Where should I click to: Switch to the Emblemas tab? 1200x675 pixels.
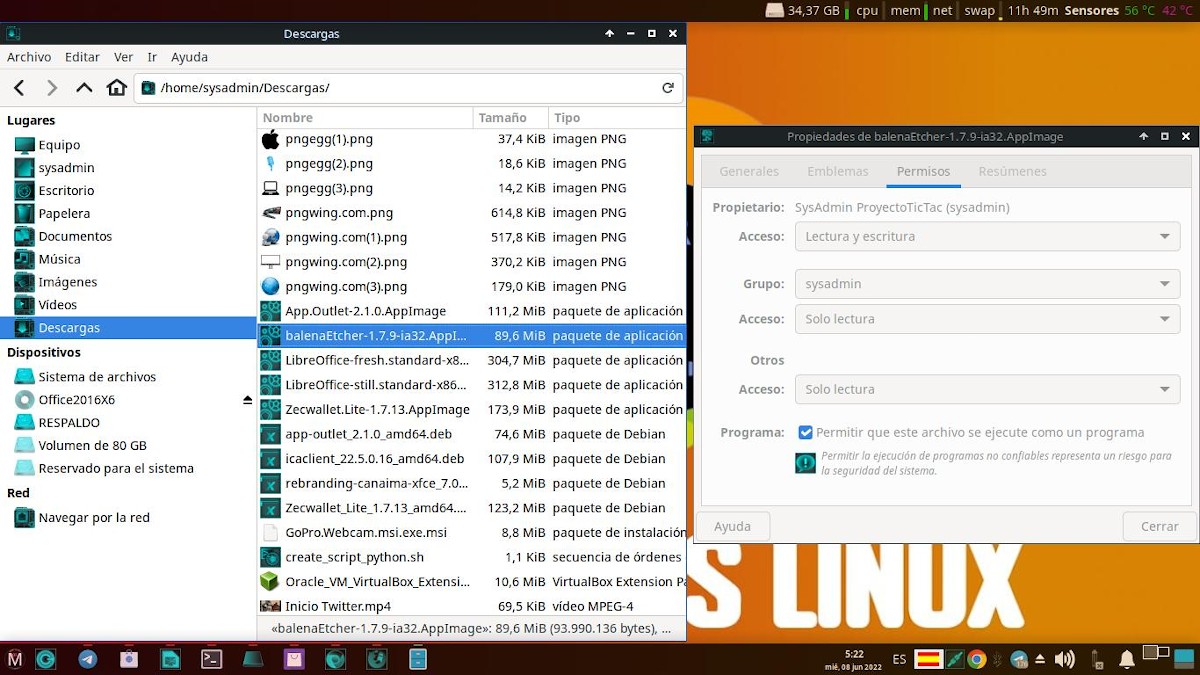(x=837, y=171)
